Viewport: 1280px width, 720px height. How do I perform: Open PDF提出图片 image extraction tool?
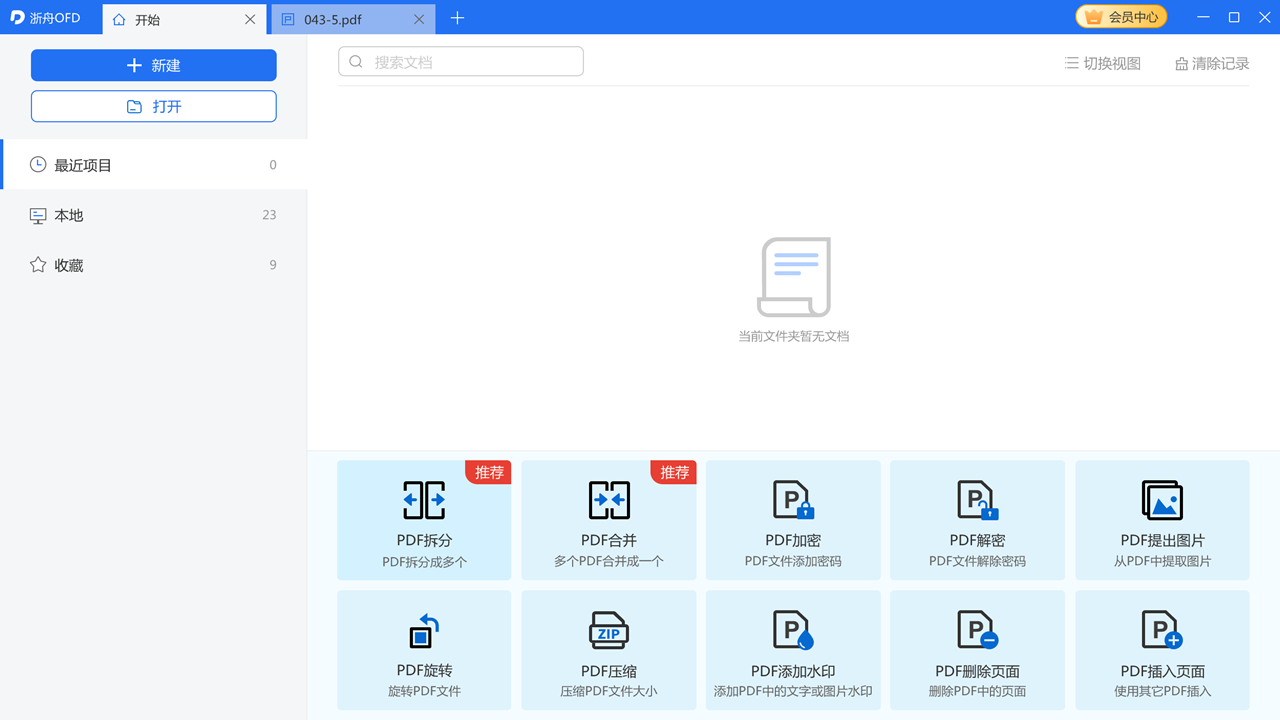click(x=1162, y=520)
